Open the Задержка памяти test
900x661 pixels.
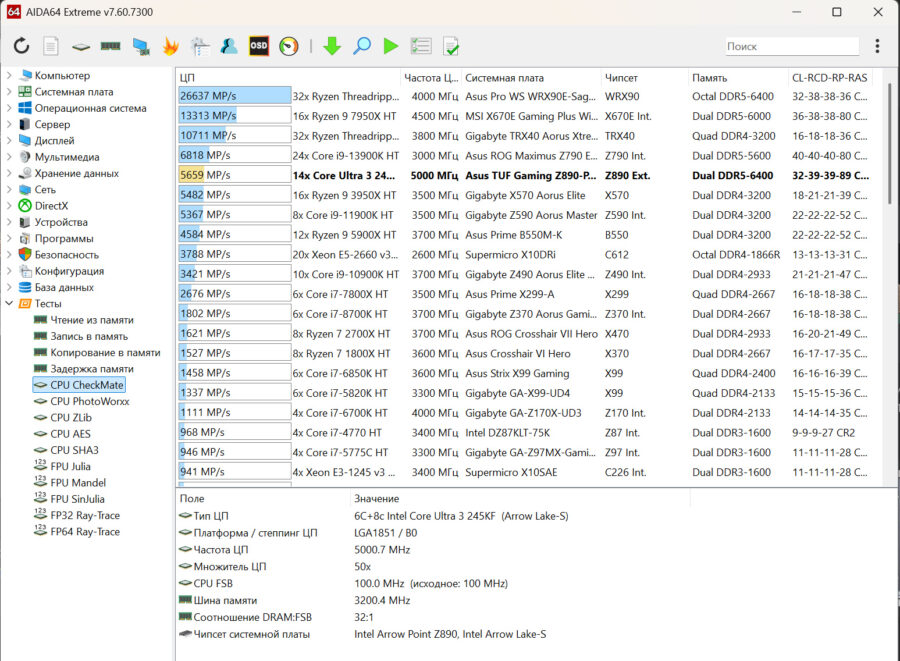click(x=92, y=368)
